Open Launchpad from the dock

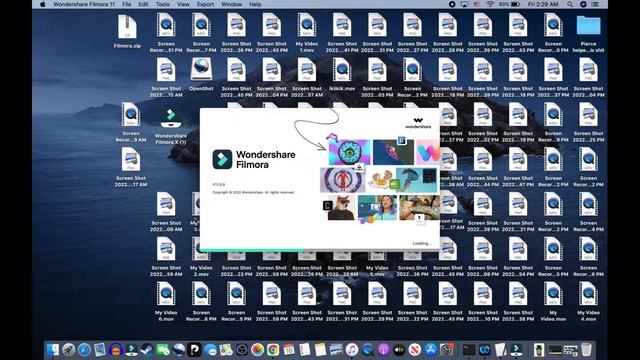tap(69, 350)
